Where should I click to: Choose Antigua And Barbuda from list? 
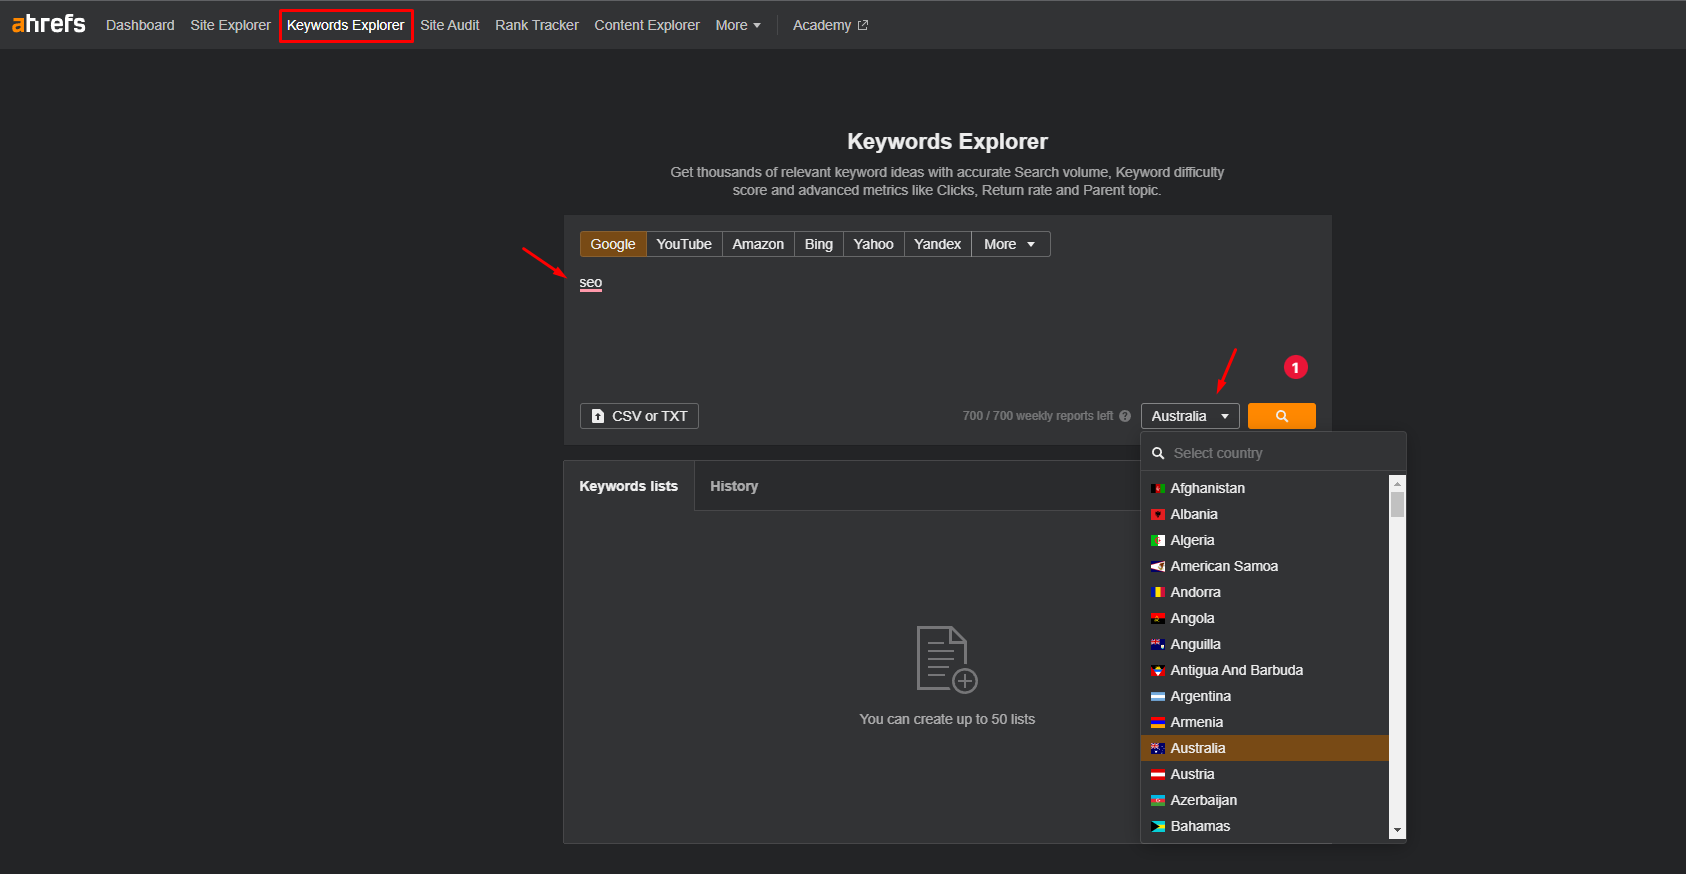coord(1265,670)
